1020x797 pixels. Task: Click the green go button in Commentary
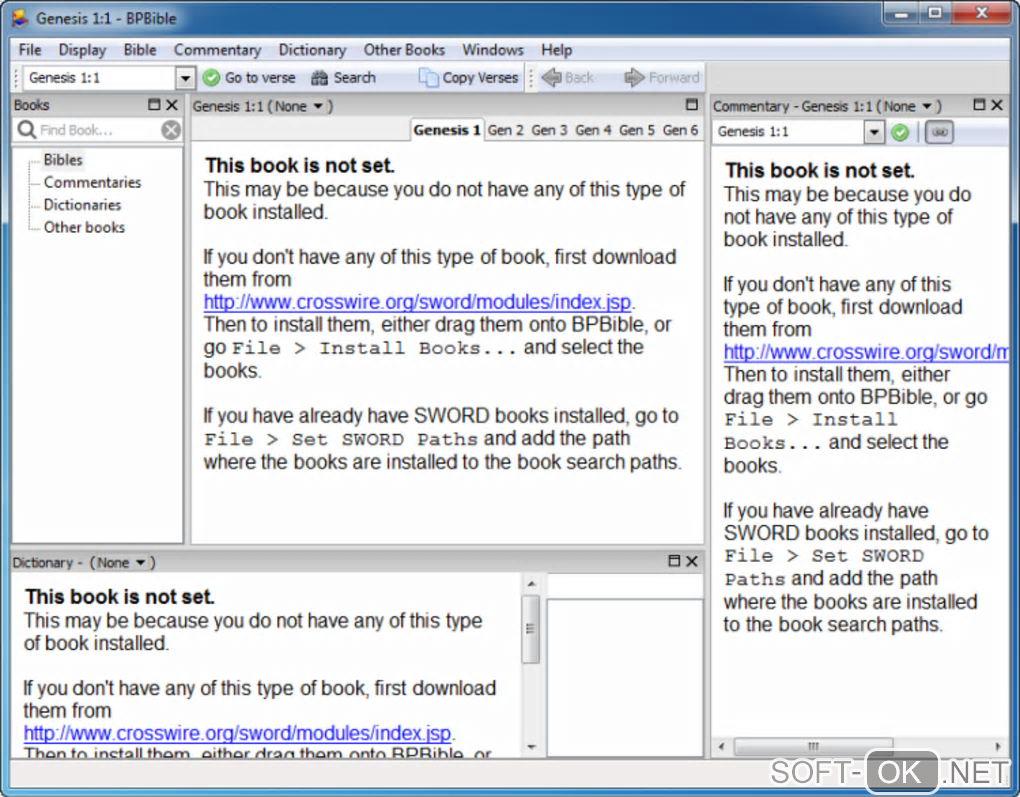[x=900, y=132]
